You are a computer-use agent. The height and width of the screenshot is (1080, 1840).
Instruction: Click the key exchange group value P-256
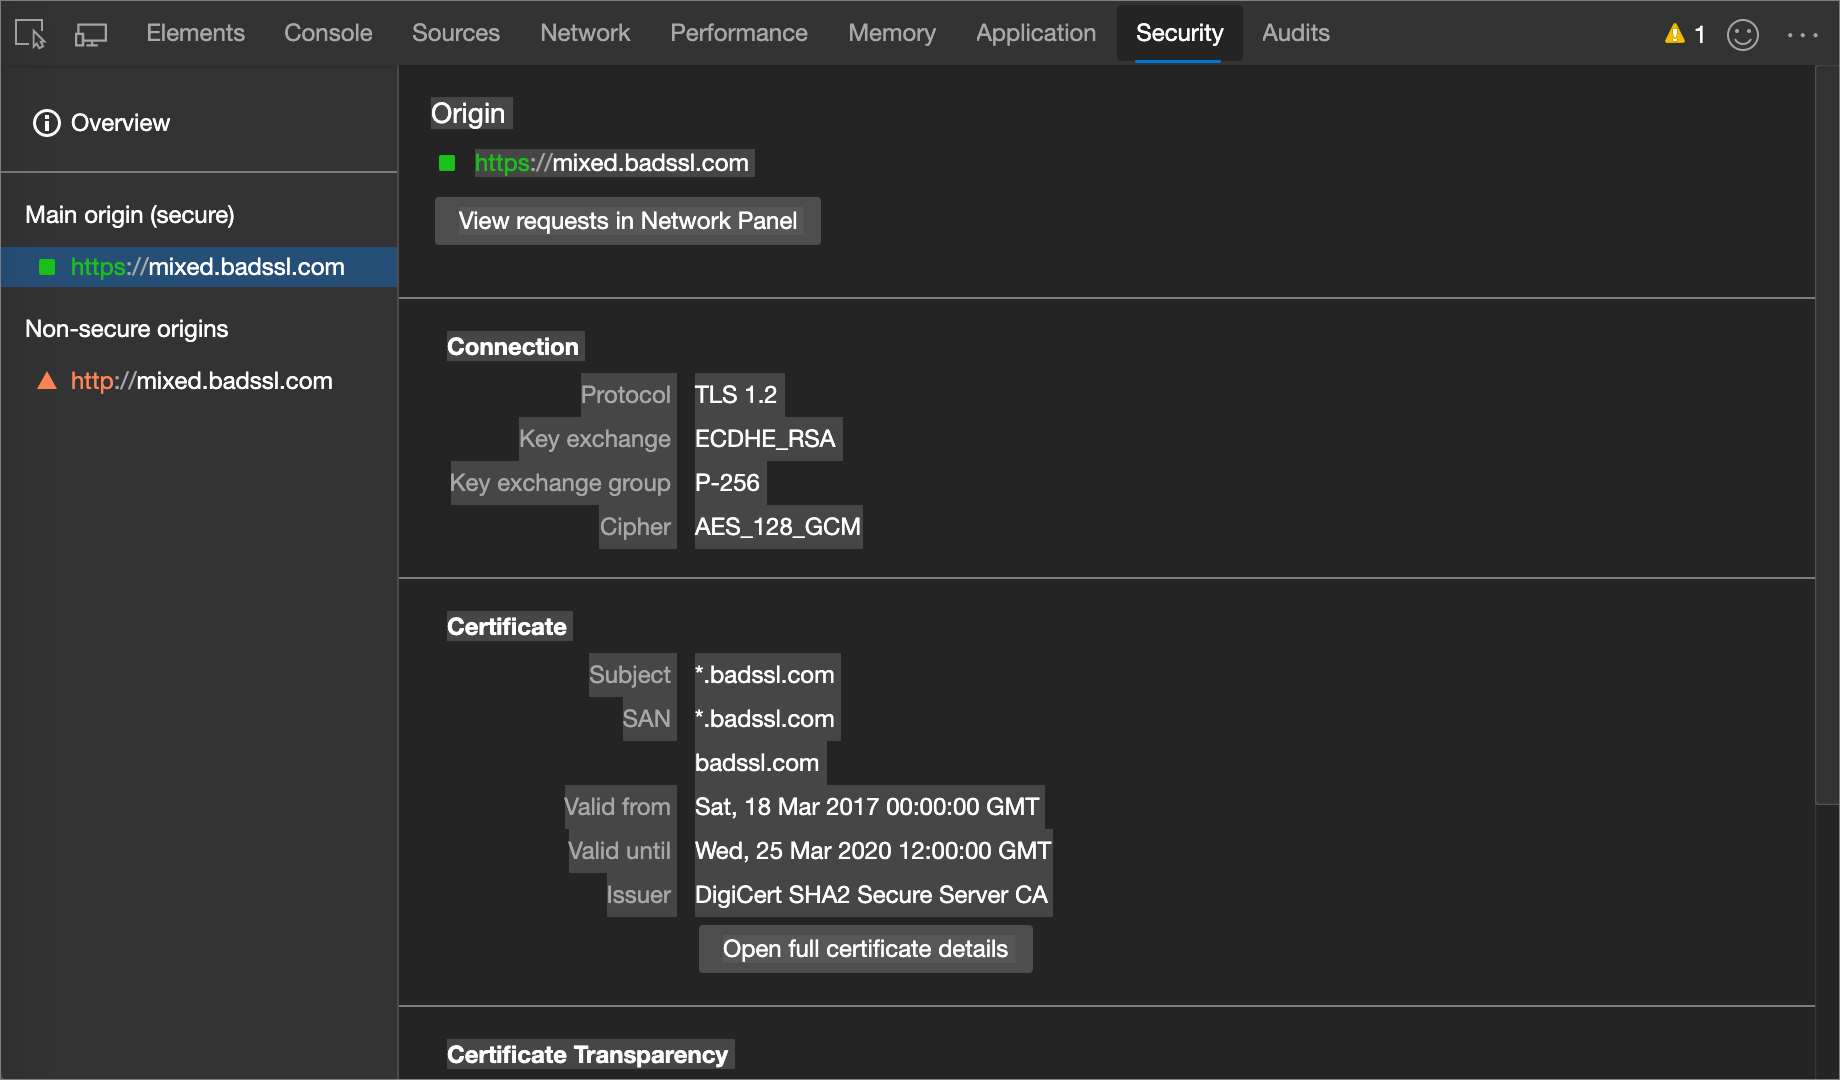[x=727, y=483]
